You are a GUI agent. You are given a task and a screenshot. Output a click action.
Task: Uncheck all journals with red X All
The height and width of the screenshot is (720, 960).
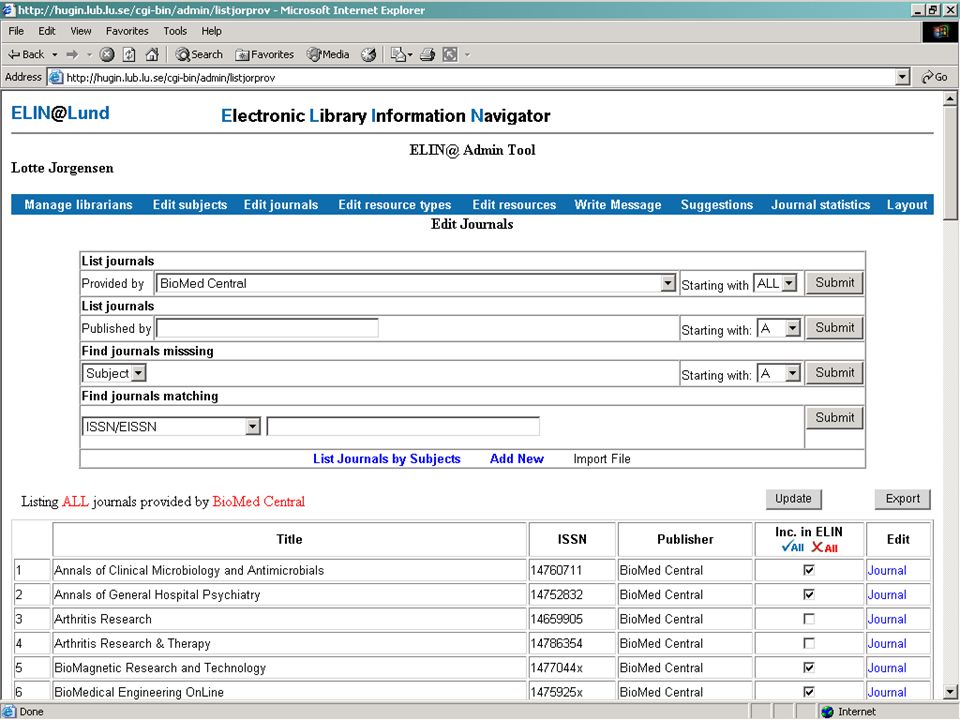point(825,547)
